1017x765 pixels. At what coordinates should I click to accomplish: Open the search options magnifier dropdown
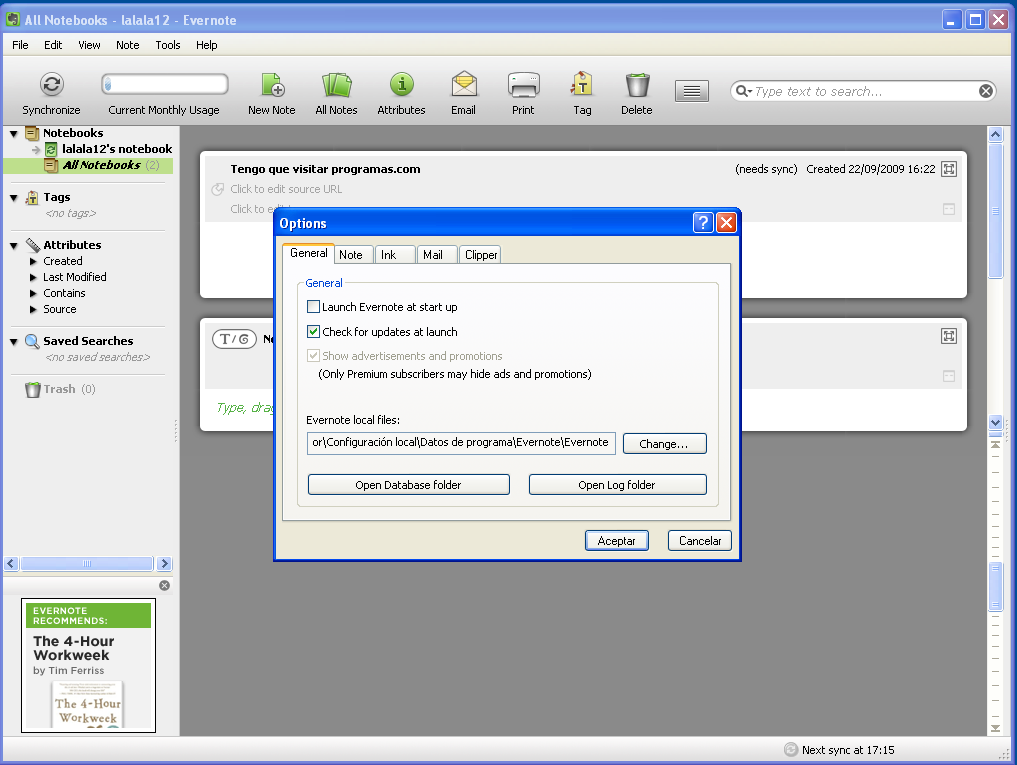pos(743,91)
